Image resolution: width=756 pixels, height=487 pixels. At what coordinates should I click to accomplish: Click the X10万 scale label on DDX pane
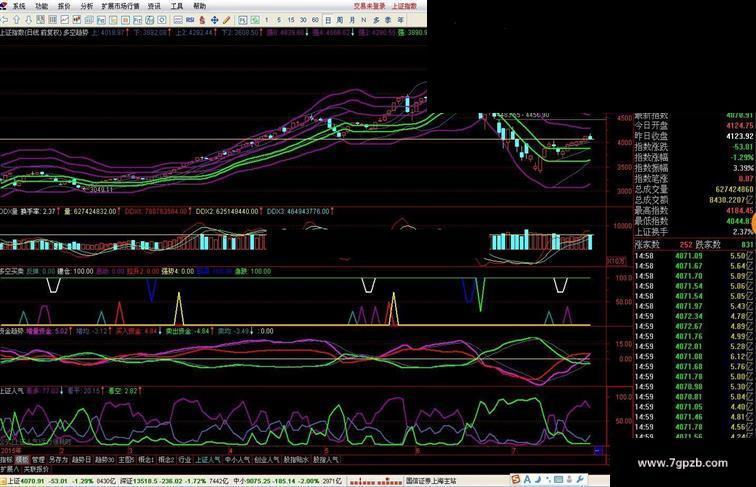point(616,261)
